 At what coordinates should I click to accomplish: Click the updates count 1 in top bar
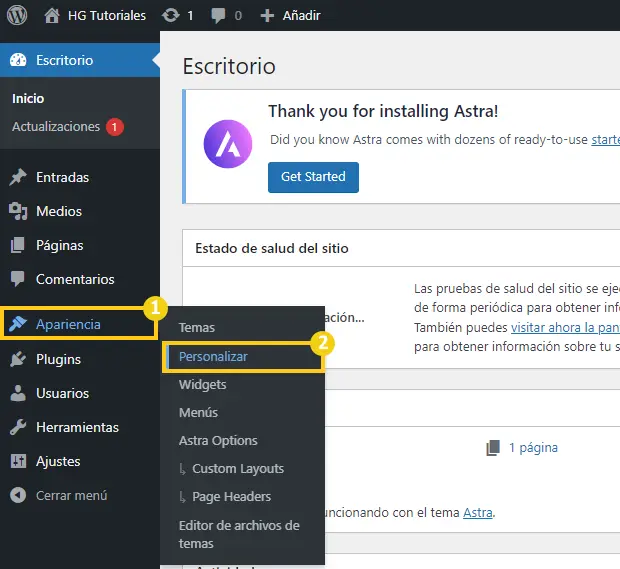click(190, 15)
